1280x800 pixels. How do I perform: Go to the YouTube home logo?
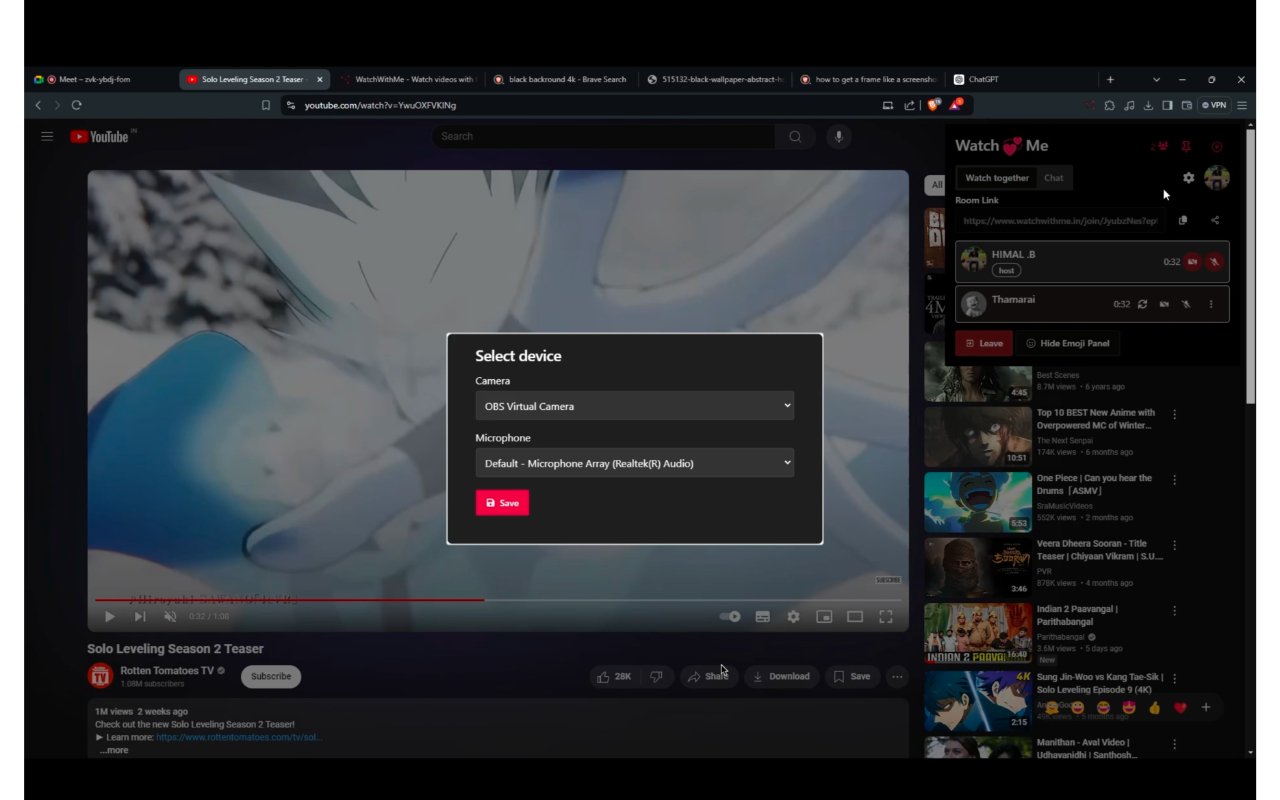coord(102,136)
